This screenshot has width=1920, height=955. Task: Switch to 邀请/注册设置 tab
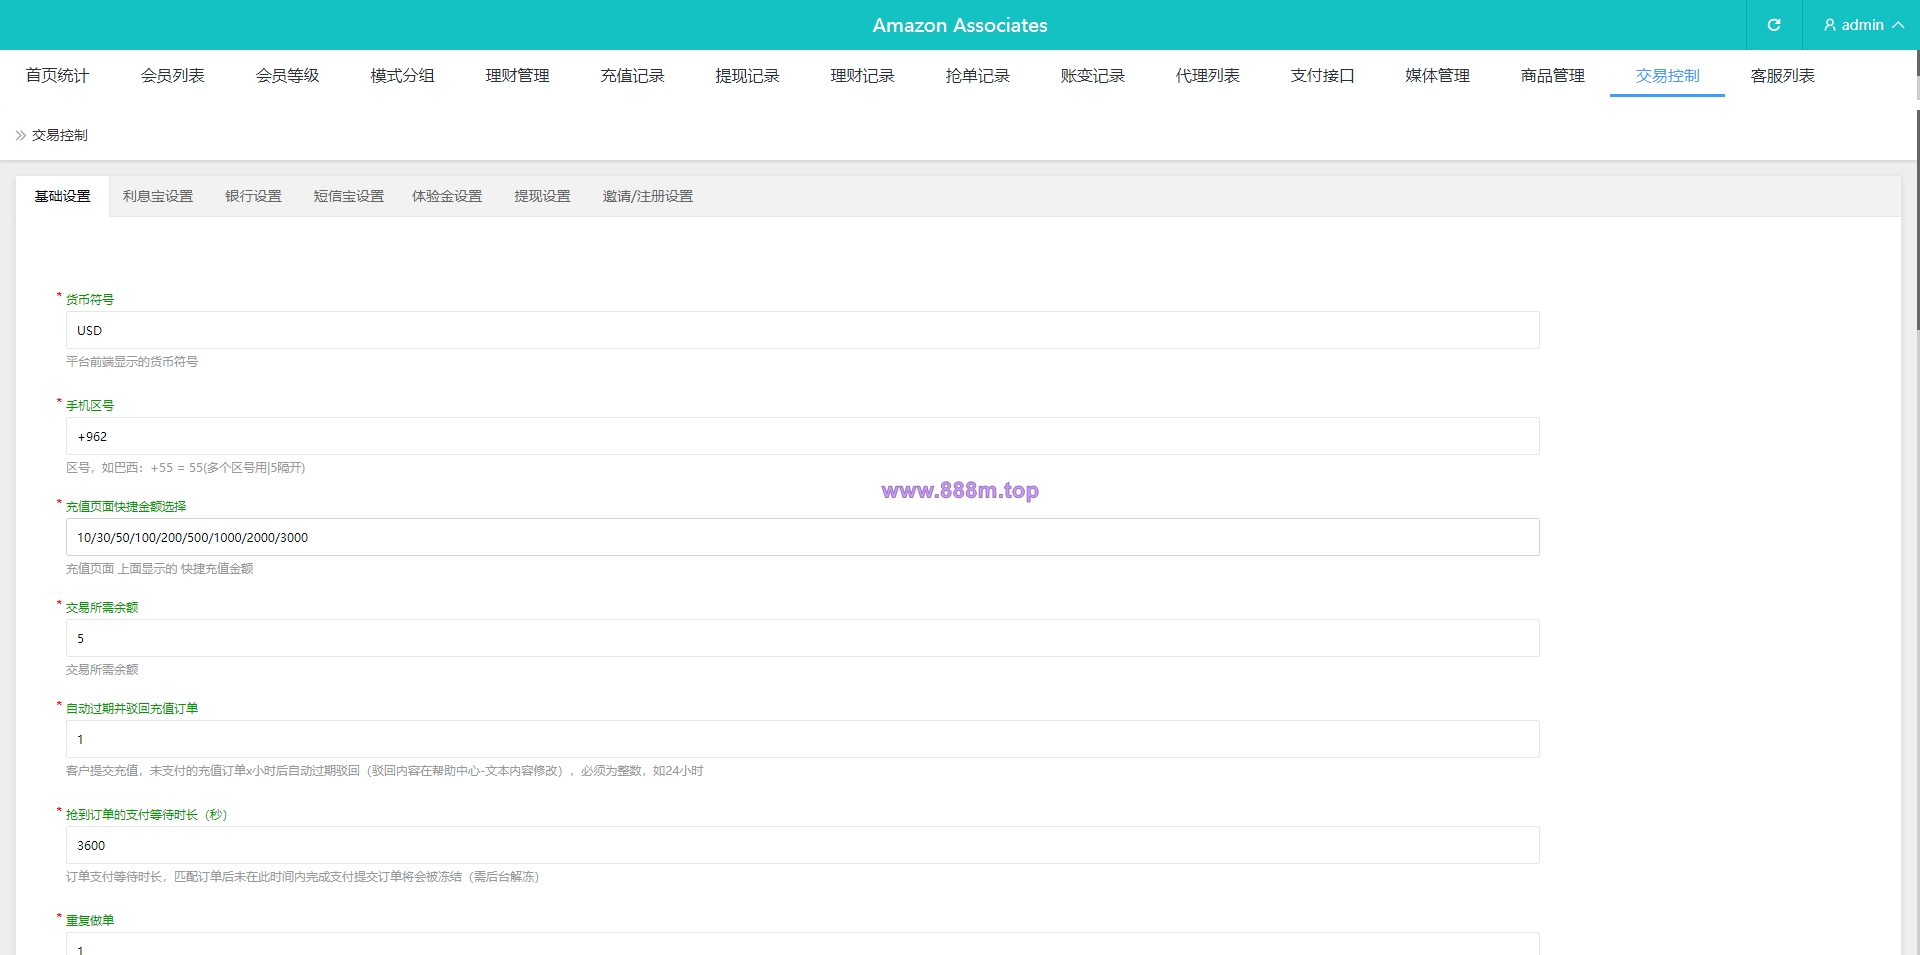coord(648,197)
